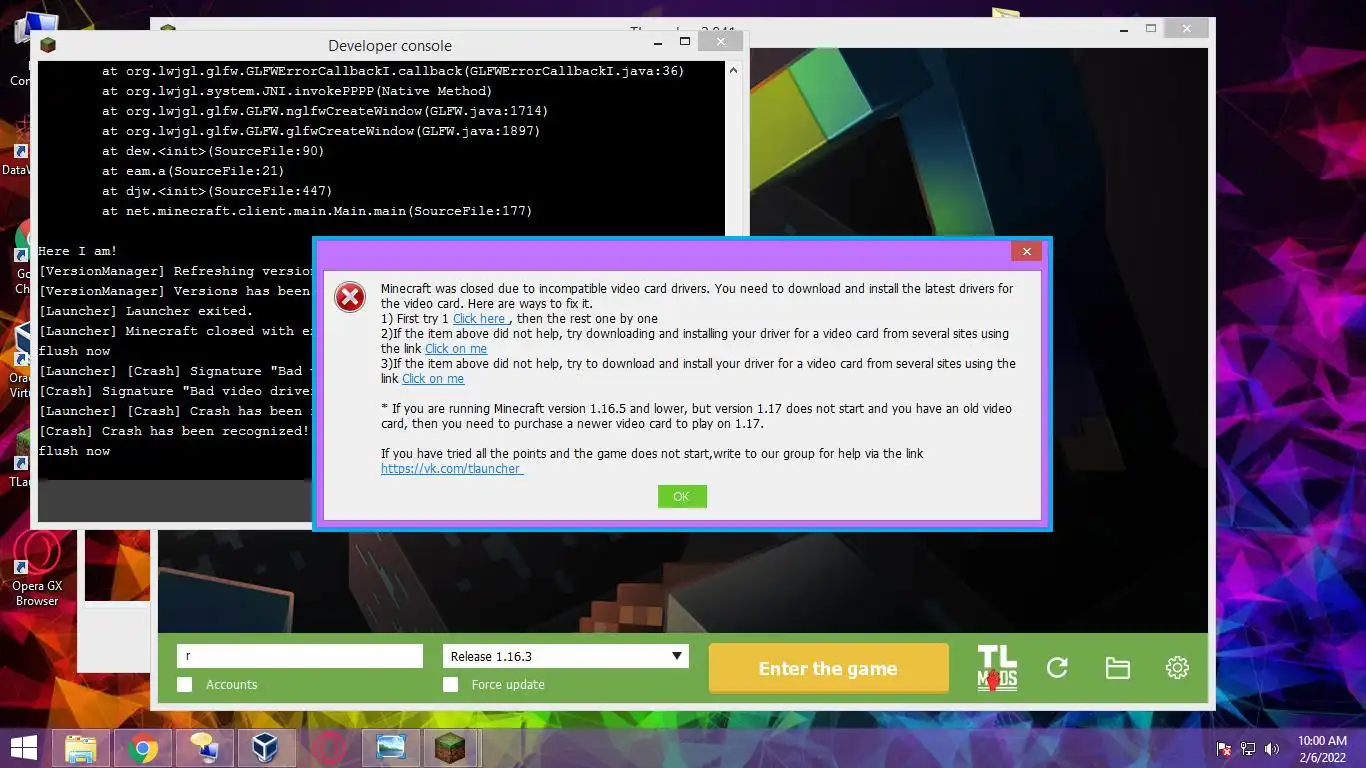
Task: Open step 2 'Click on me' link
Action: click(x=456, y=349)
